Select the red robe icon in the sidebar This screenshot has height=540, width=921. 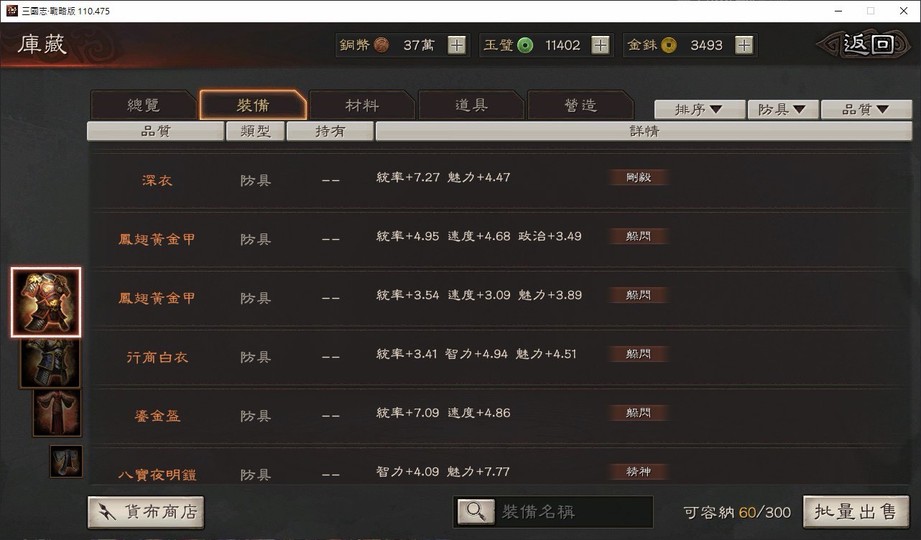57,412
